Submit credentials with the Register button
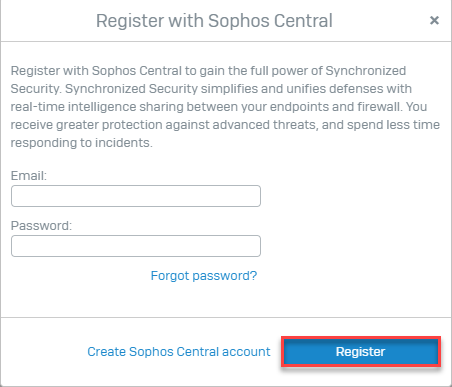452x387 pixels. pos(361,352)
